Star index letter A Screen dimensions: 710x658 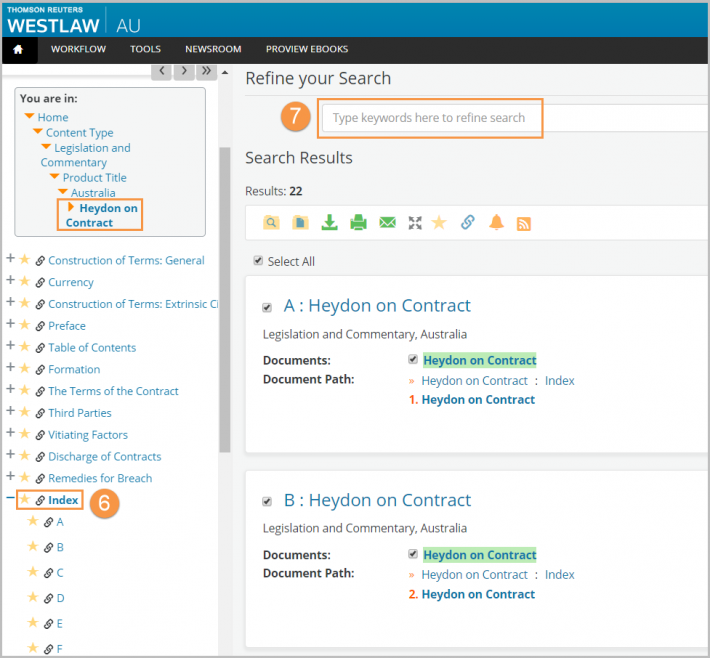(33, 521)
